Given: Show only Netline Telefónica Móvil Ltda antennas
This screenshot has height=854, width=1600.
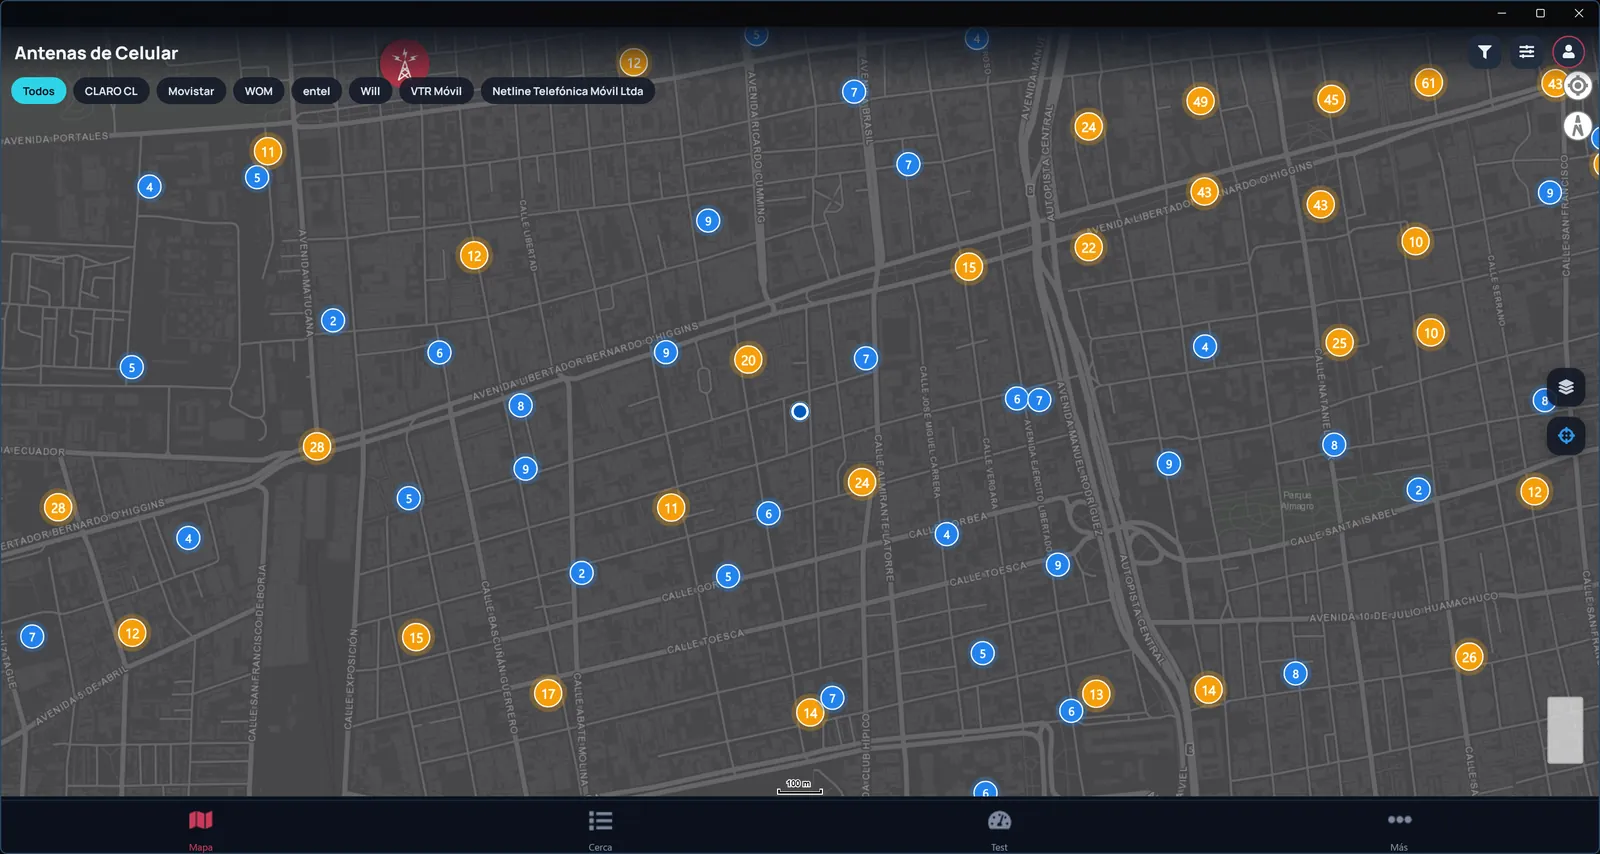Looking at the screenshot, I should 568,91.
